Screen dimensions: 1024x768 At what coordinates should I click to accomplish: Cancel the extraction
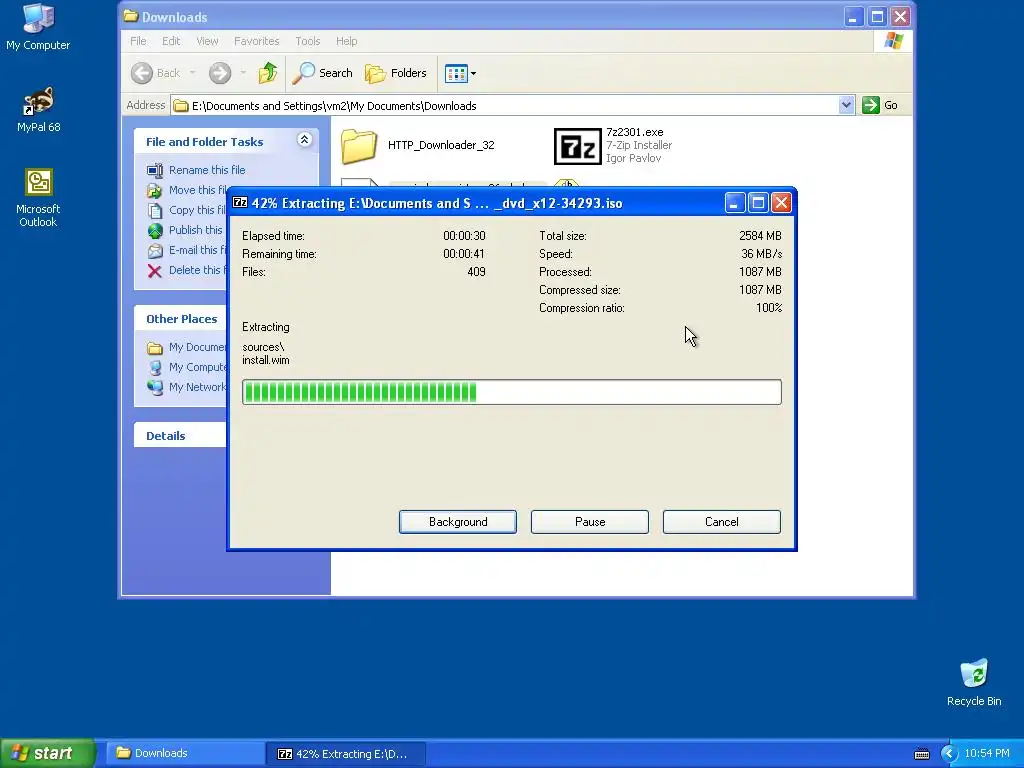pyautogui.click(x=722, y=522)
